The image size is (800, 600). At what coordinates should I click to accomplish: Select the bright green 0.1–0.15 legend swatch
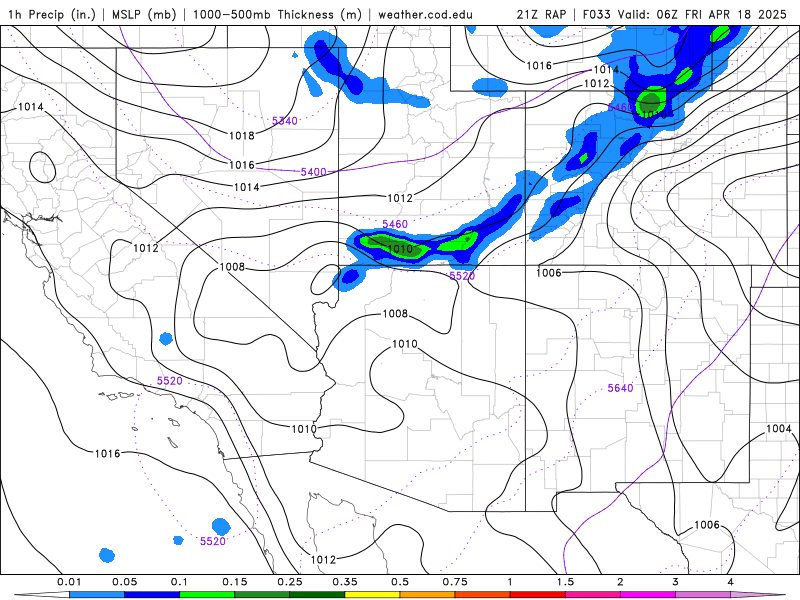point(207,595)
